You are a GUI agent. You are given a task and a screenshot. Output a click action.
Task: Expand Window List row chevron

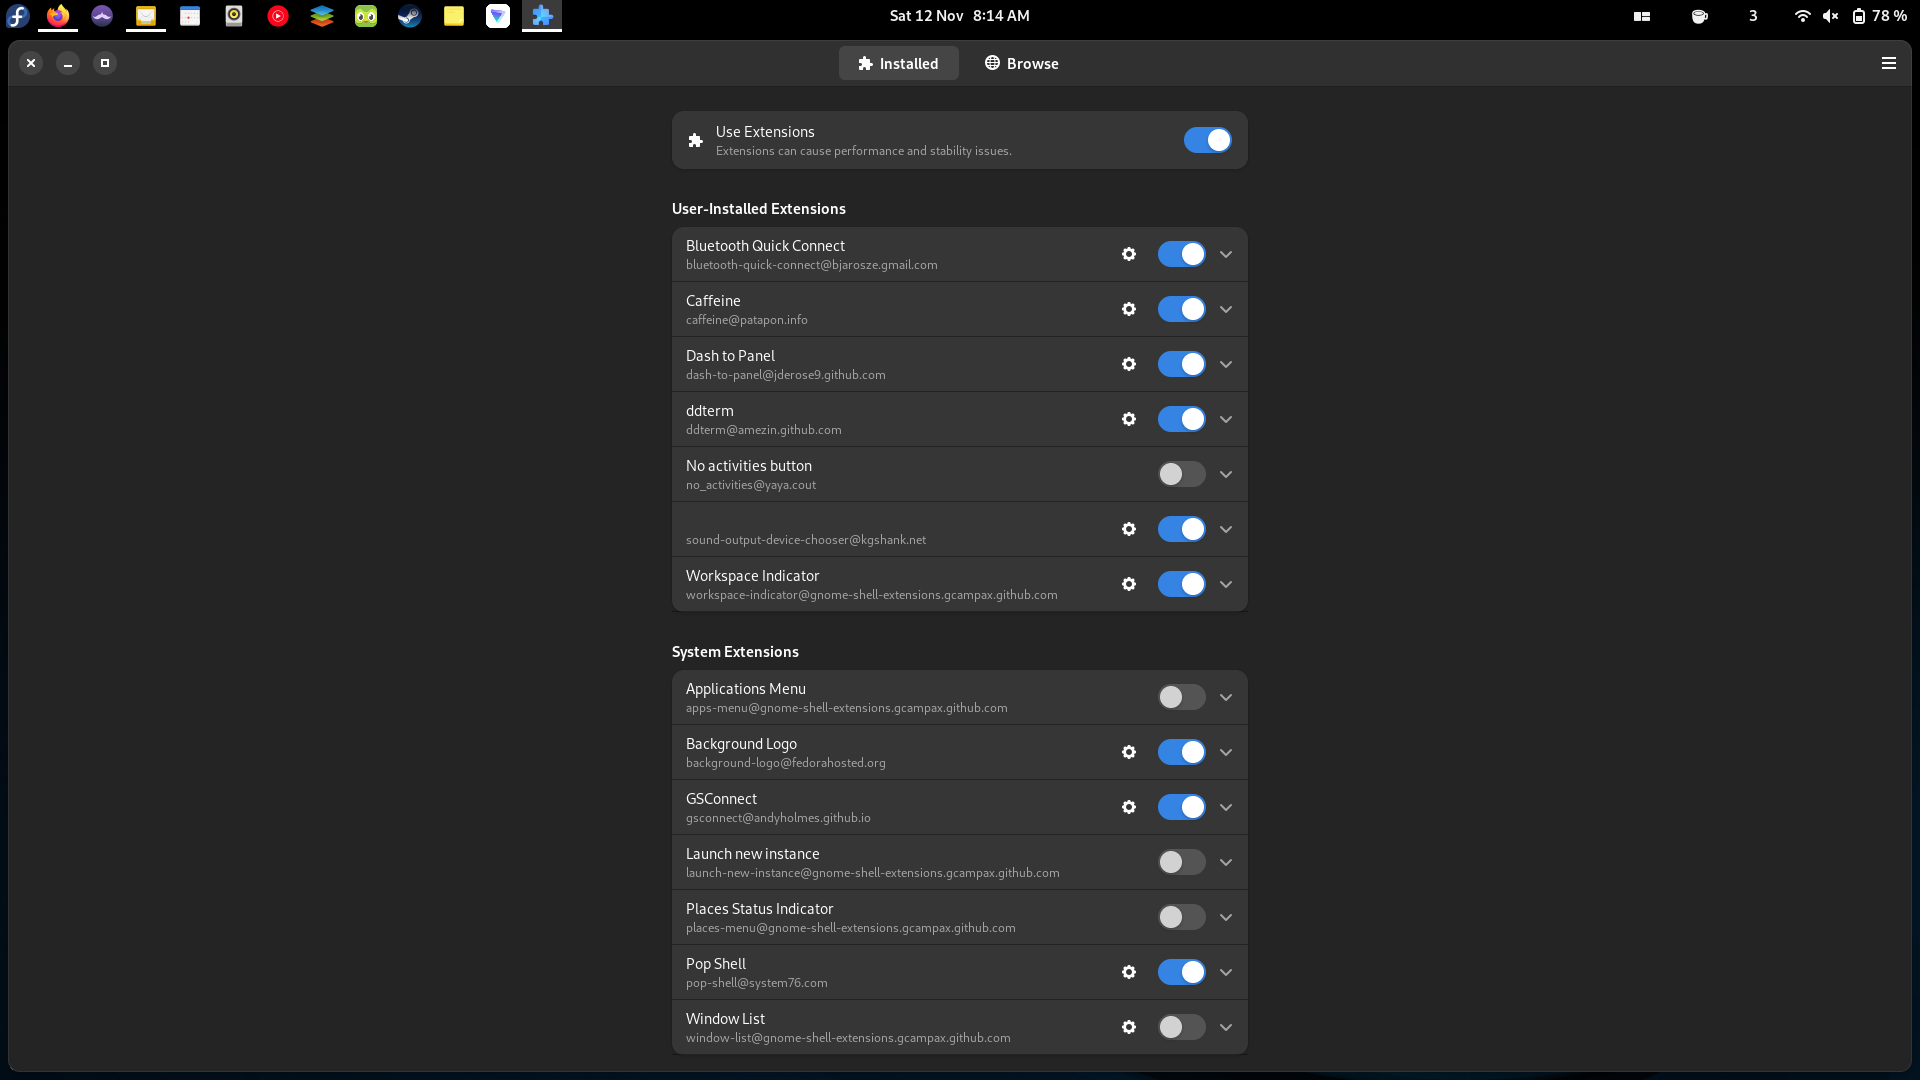pos(1226,1027)
